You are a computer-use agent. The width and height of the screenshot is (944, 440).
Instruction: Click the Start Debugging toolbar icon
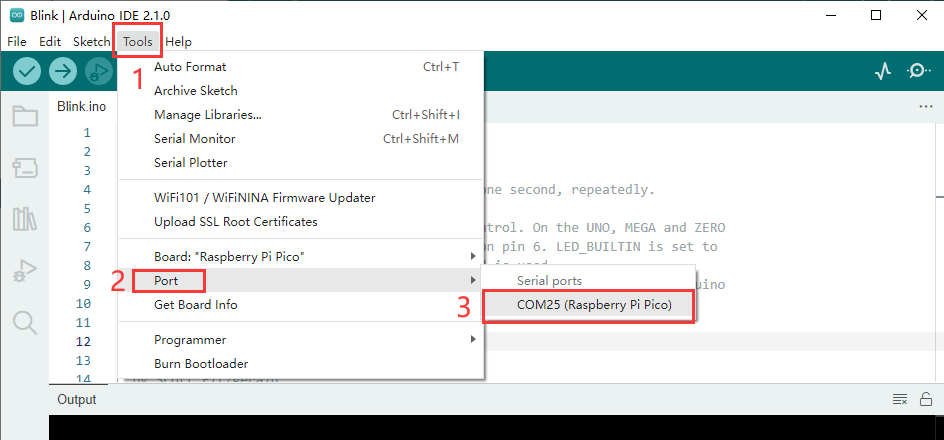pos(99,72)
